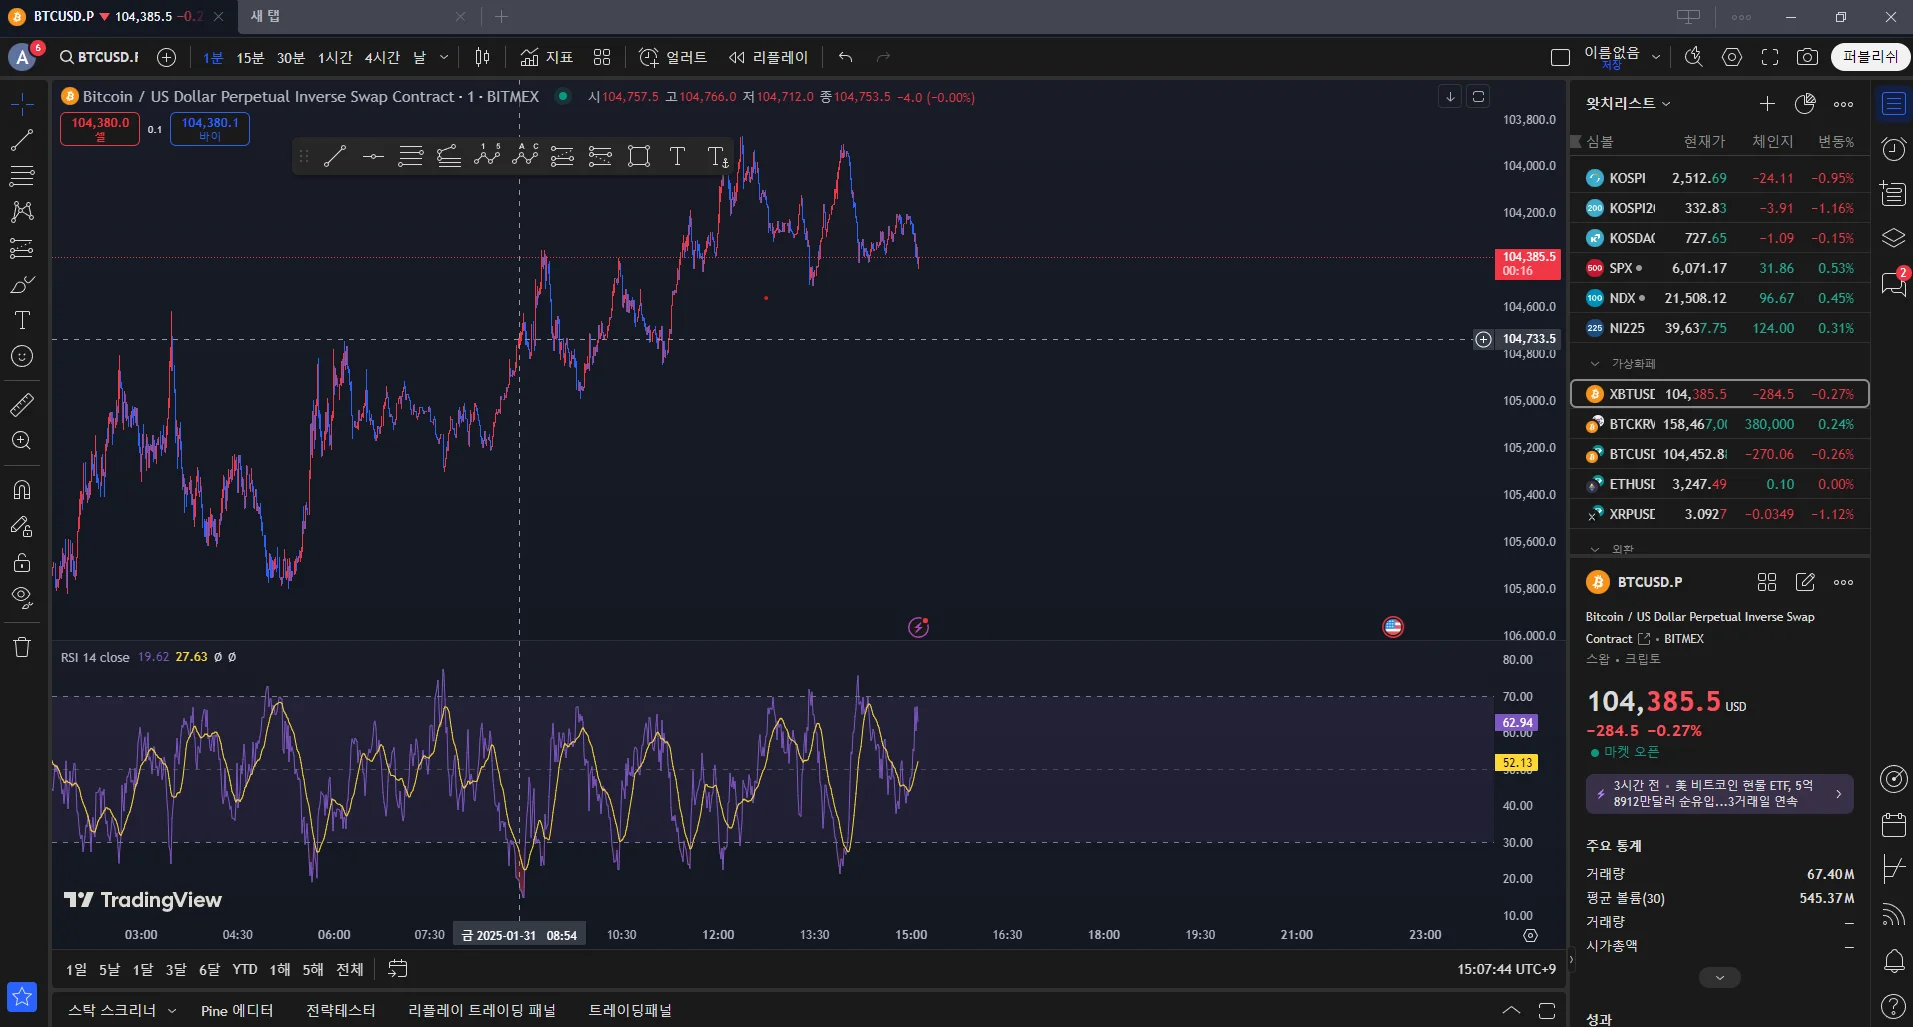This screenshot has width=1913, height=1027.
Task: Open indicator templates grid
Action: pyautogui.click(x=602, y=57)
